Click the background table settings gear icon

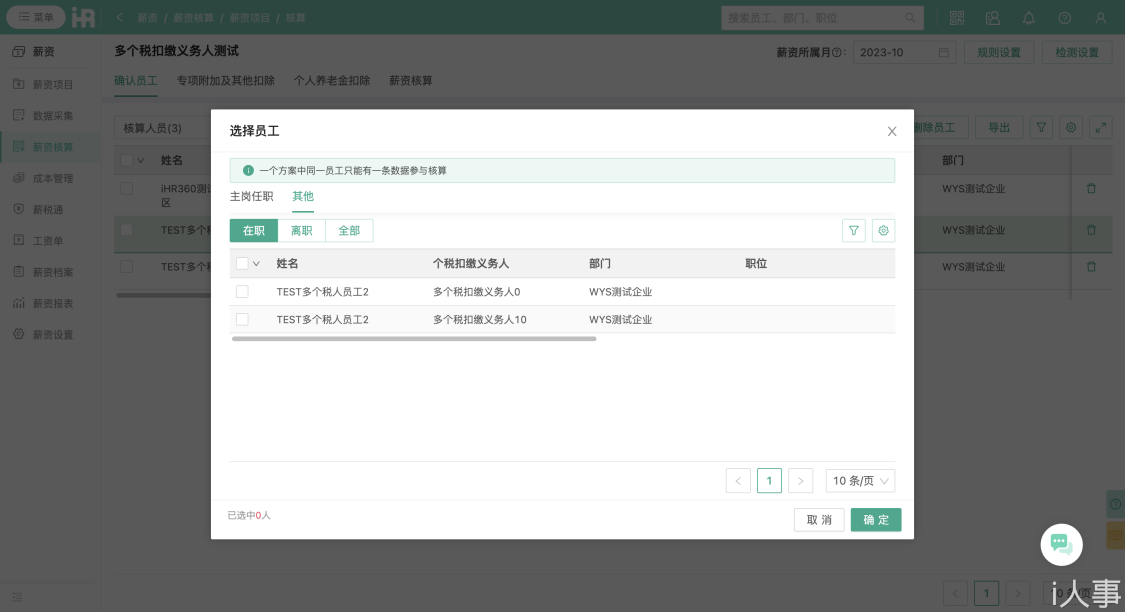tap(1070, 128)
